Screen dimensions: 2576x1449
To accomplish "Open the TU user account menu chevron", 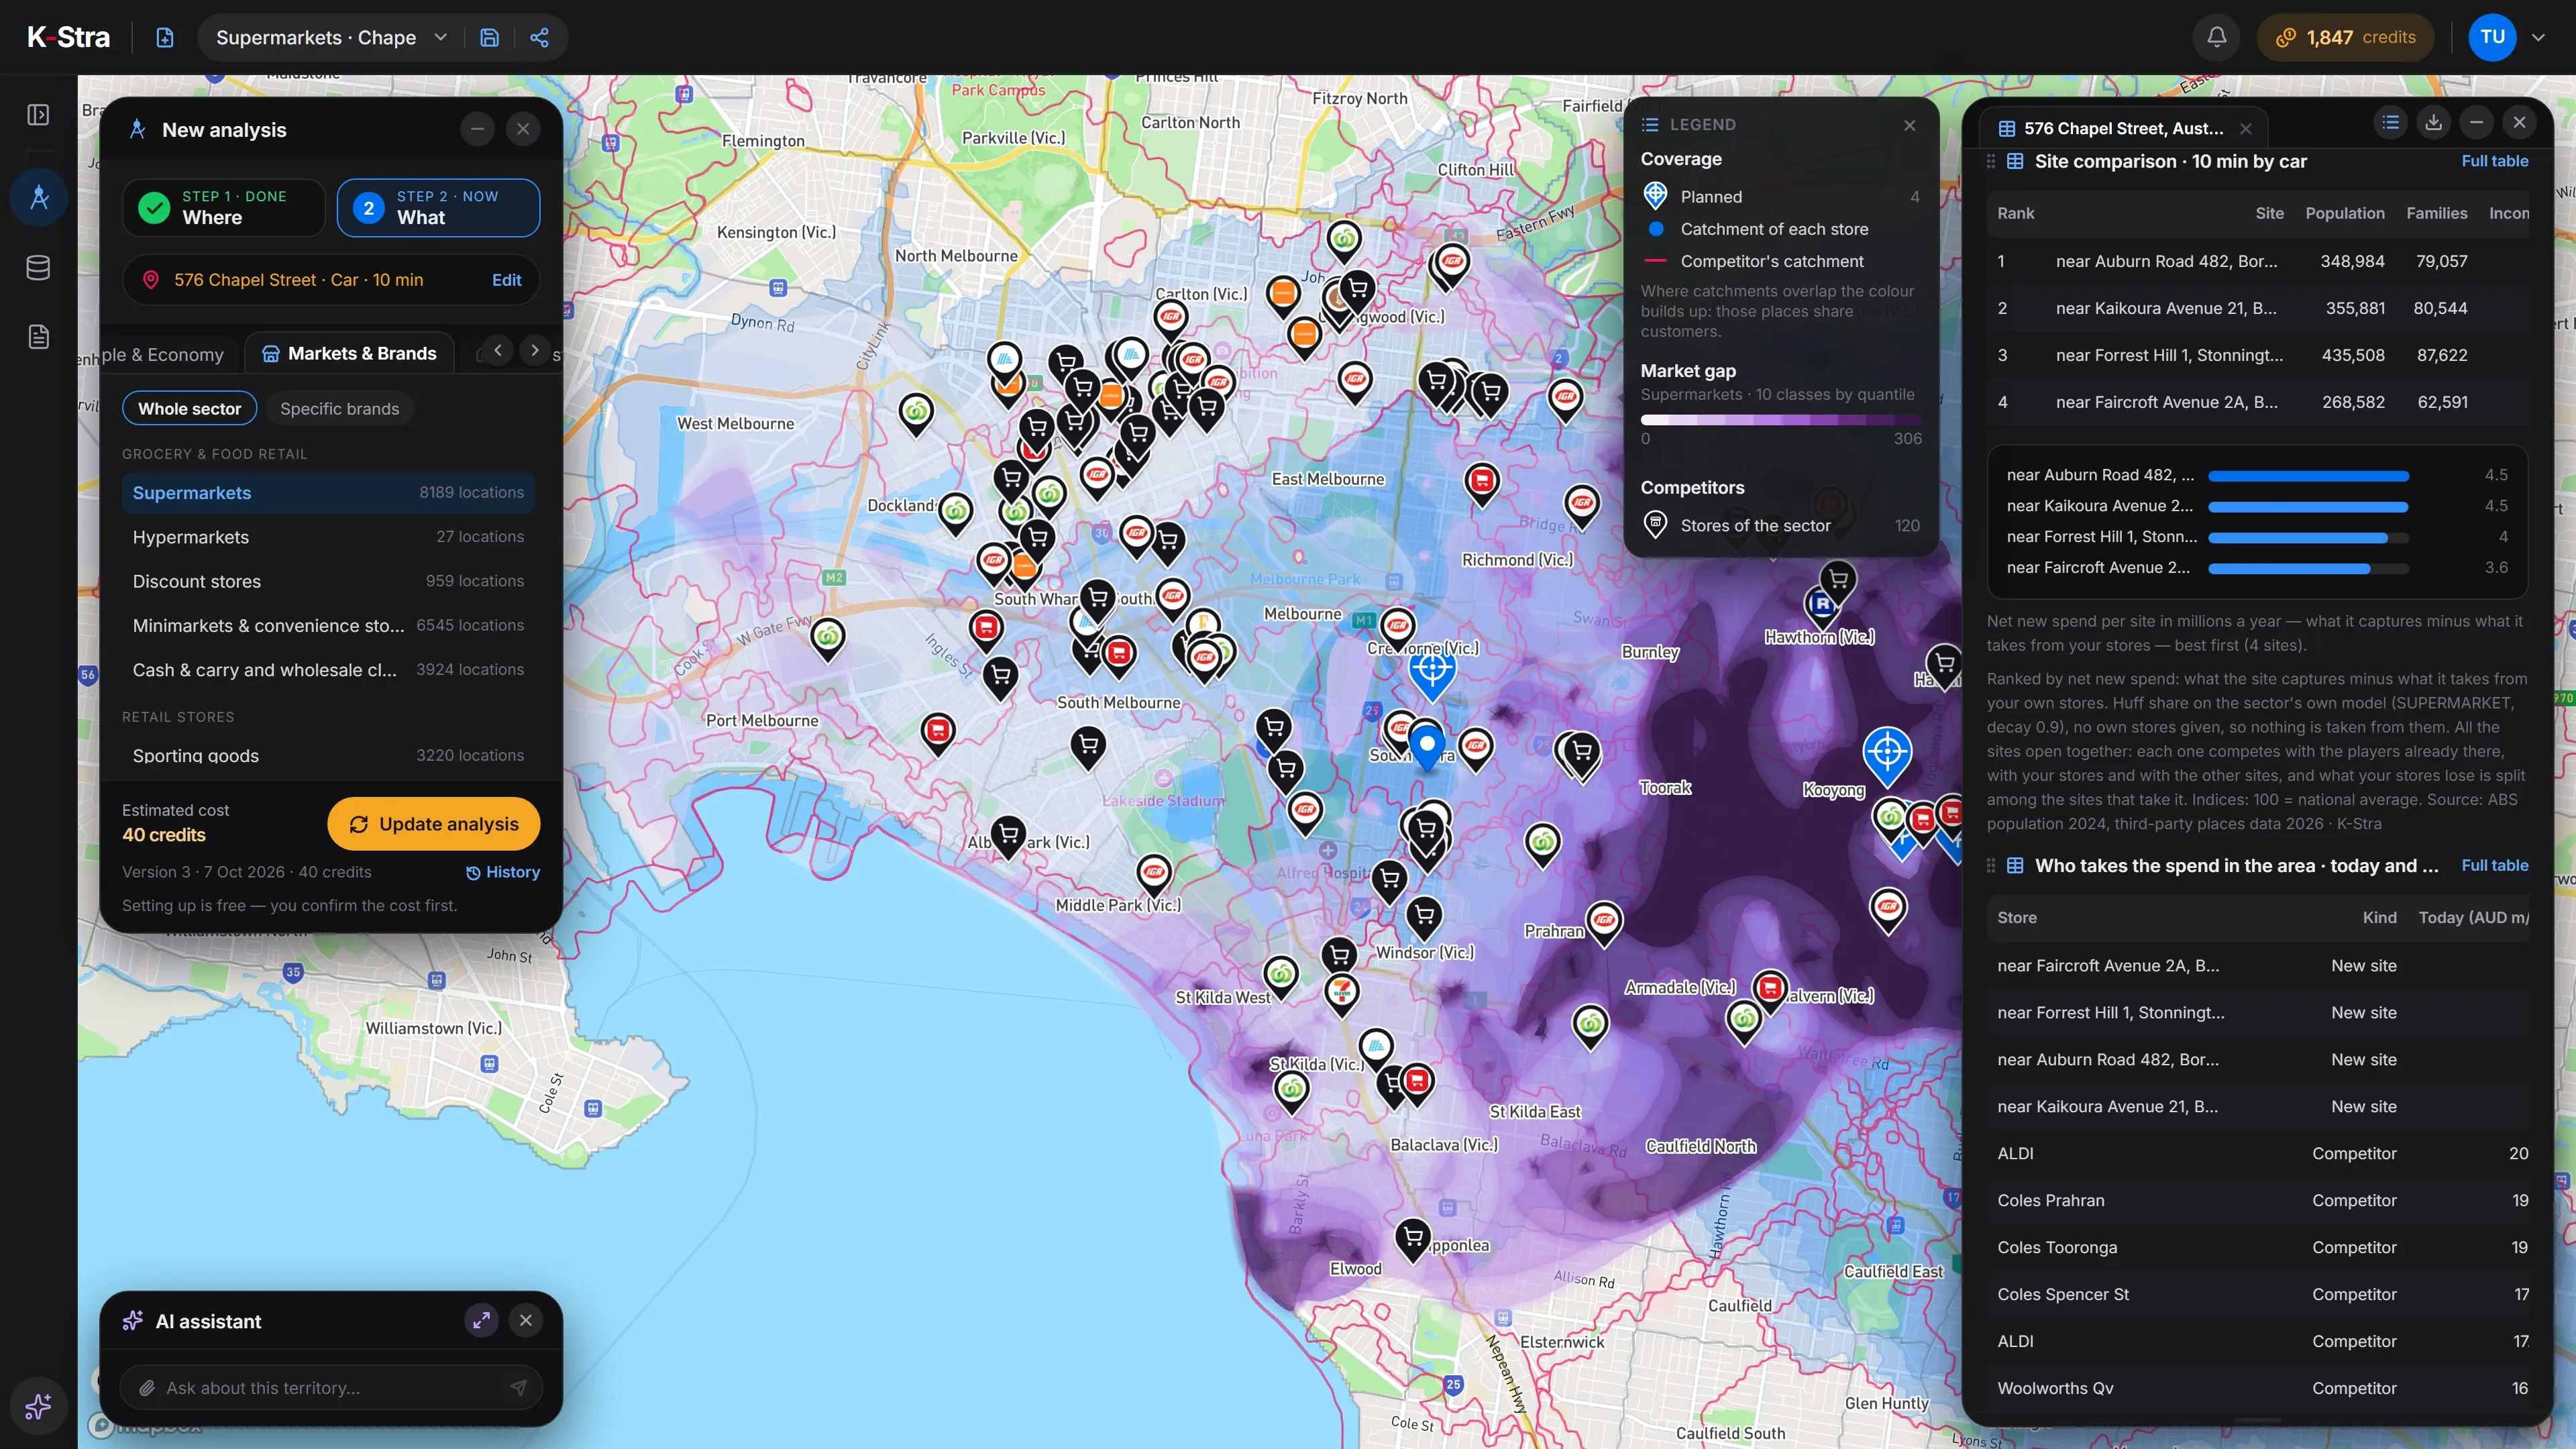I will point(2538,38).
